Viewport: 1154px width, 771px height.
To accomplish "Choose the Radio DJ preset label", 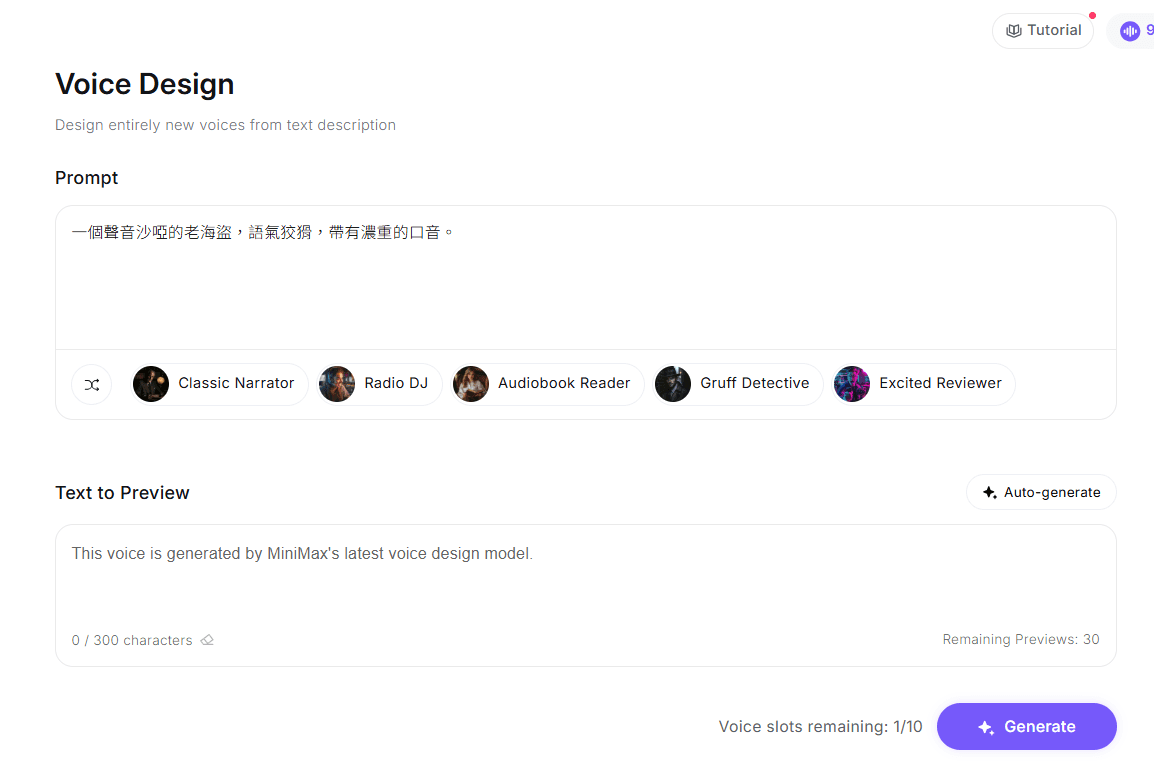I will [x=396, y=383].
